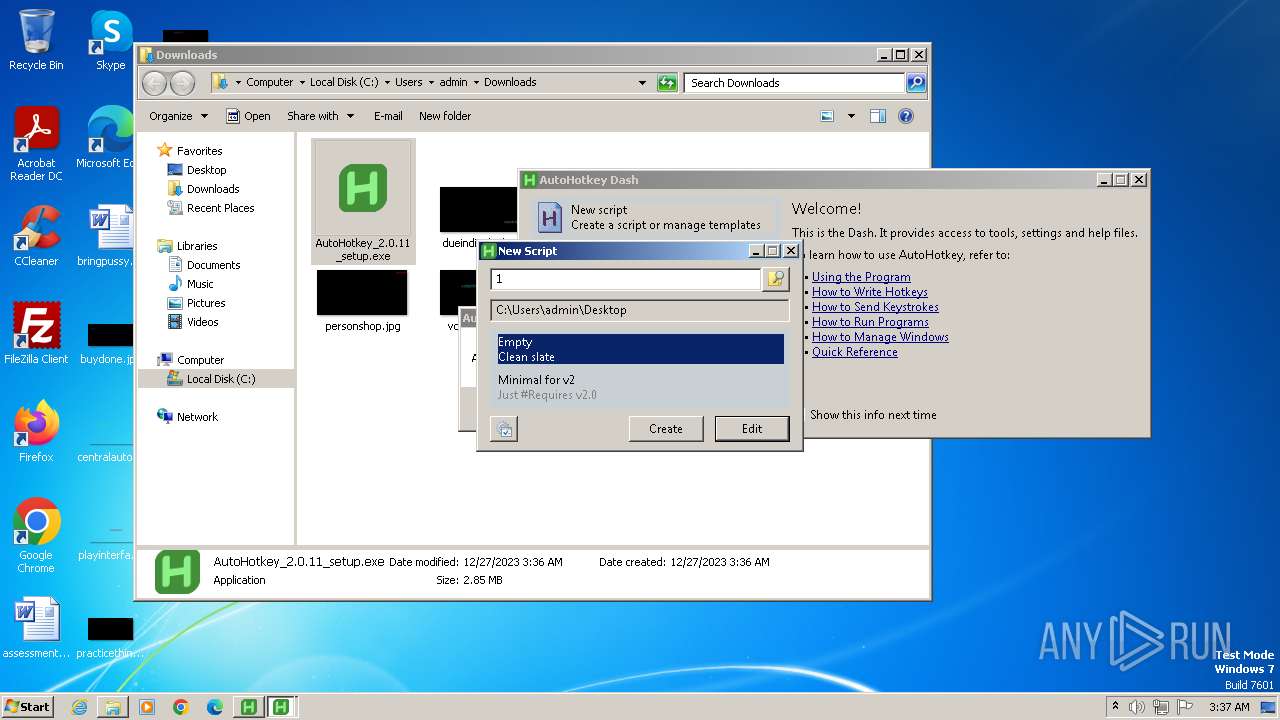Expand breadcrumb arrow after Local Disk (C:)

(x=387, y=83)
